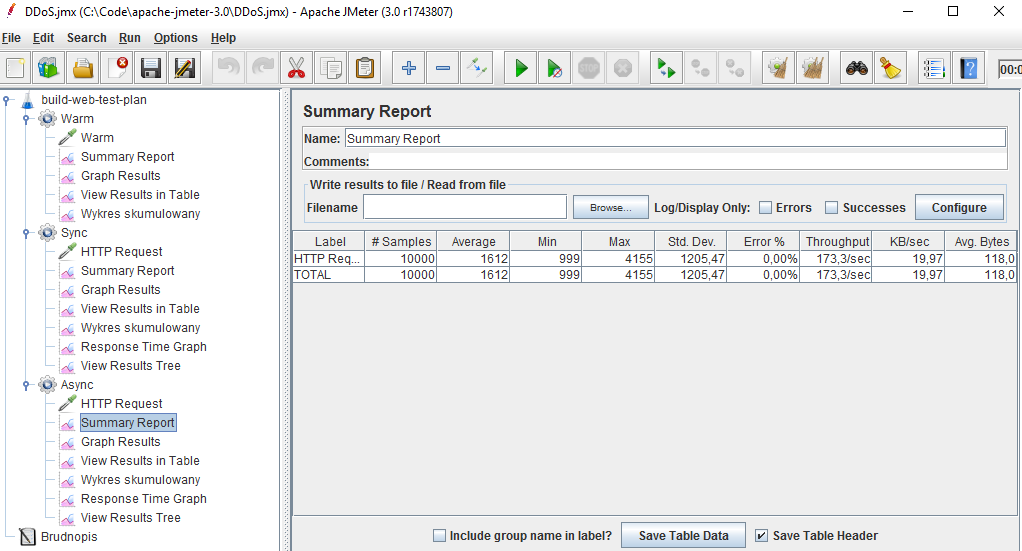Screen dimensions: 1022x551
Task: Collapse the build-web-test-plan root node
Action: (x=7, y=100)
